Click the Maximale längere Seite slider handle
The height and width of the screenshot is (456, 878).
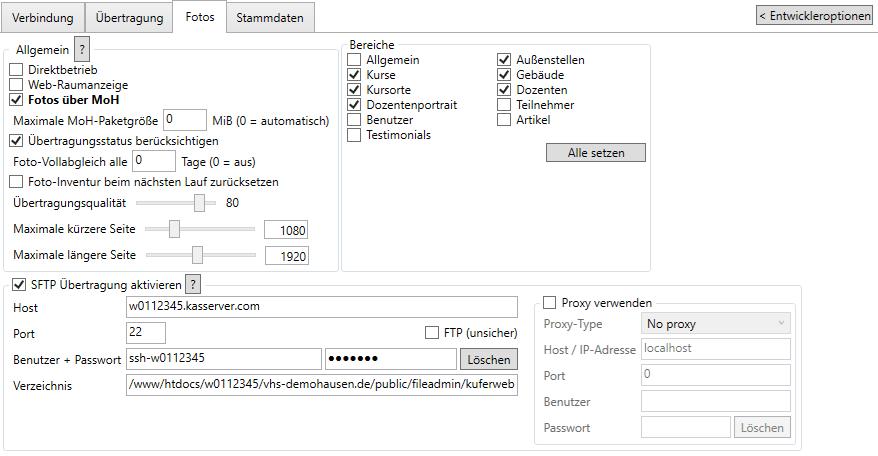[197, 254]
